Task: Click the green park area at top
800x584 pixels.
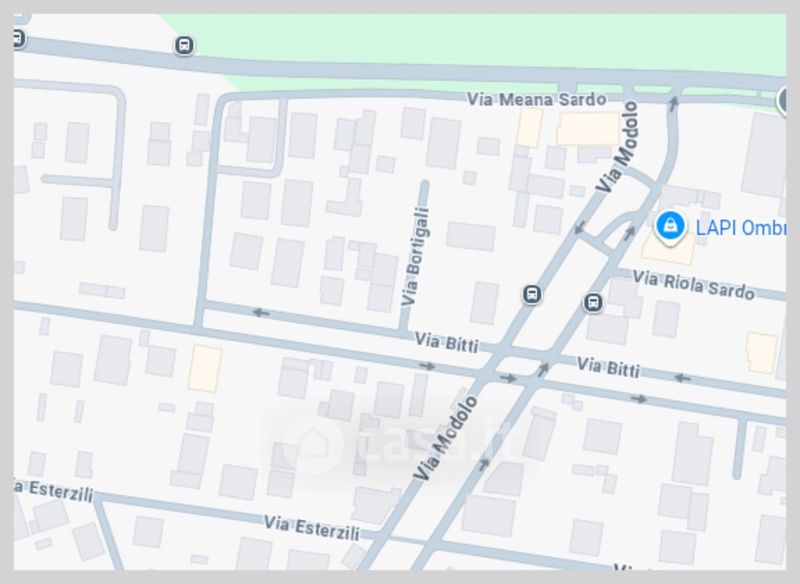Action: pos(474,41)
